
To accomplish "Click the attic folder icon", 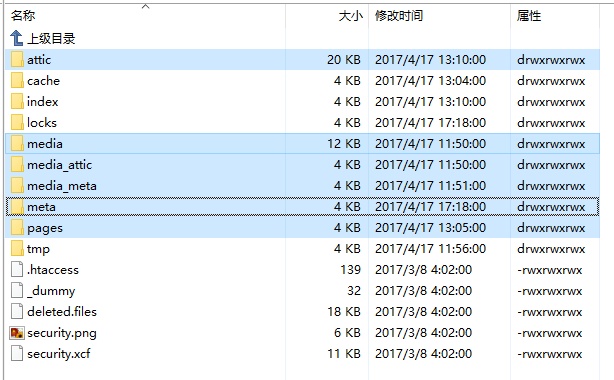I will tap(17, 60).
